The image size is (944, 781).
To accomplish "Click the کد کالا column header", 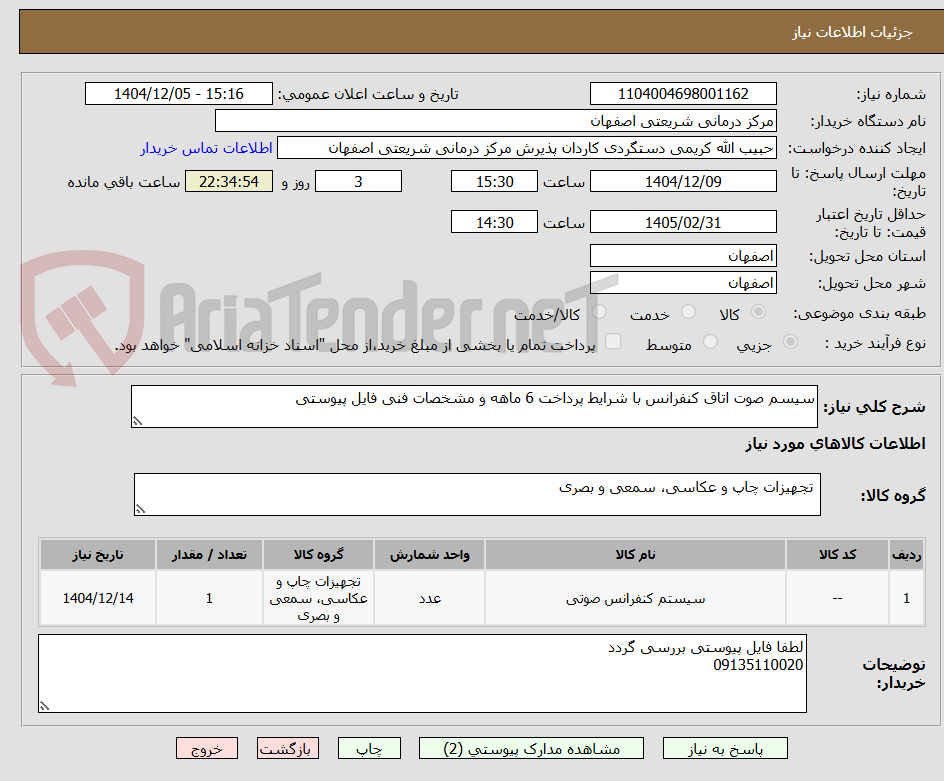I will pyautogui.click(x=837, y=555).
